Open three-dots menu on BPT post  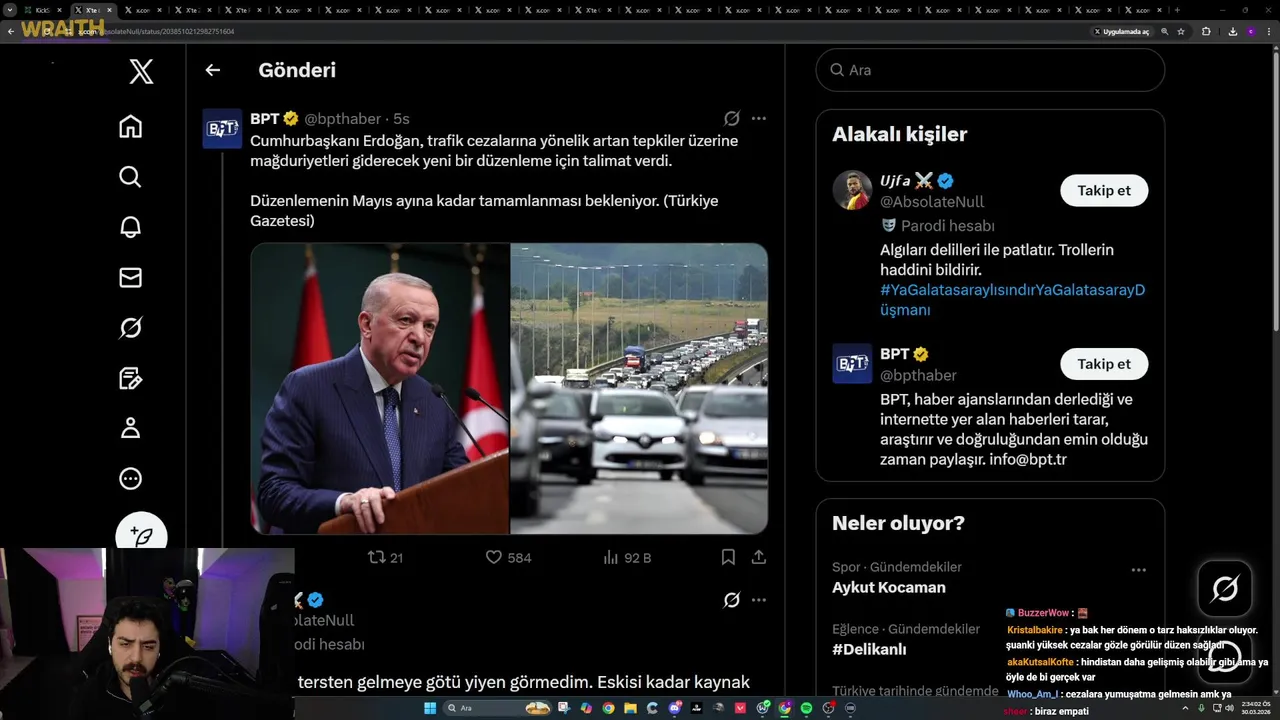[759, 118]
